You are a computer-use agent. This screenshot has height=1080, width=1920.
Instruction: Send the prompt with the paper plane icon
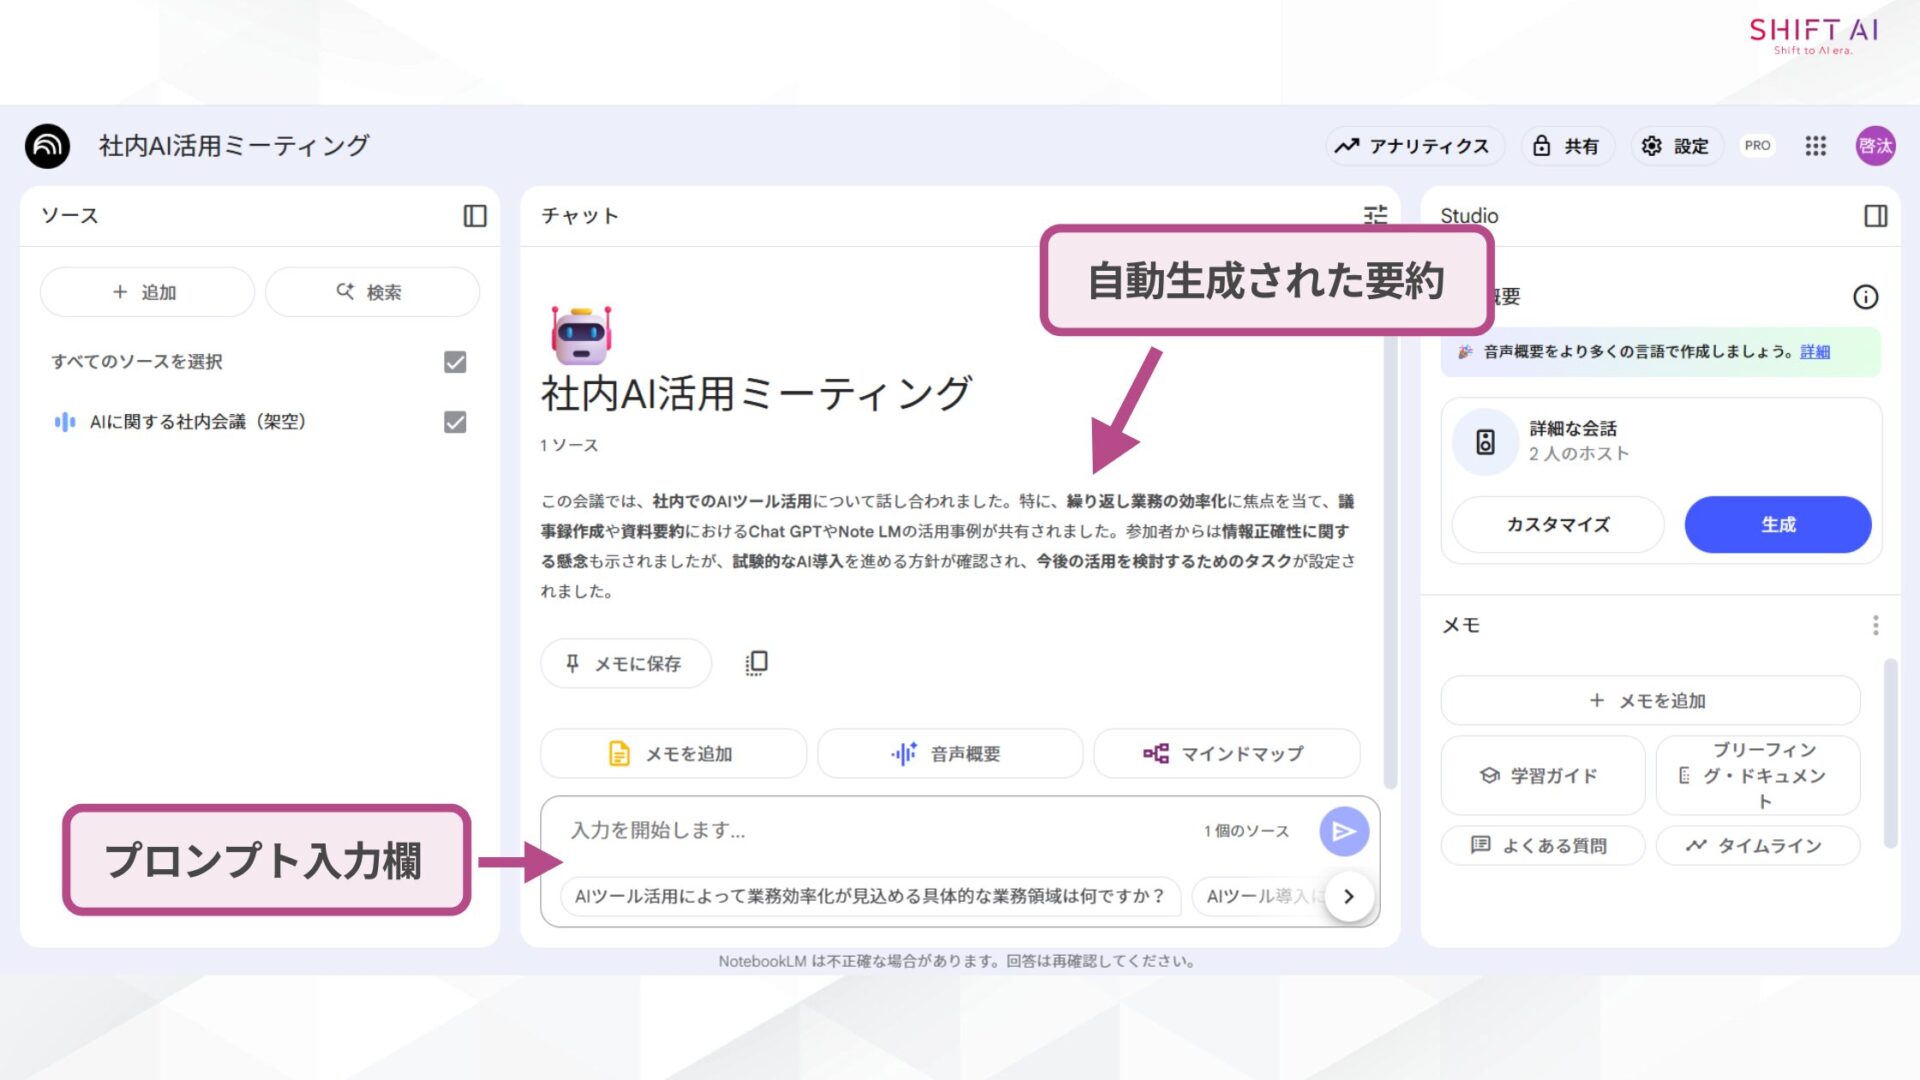coord(1344,831)
